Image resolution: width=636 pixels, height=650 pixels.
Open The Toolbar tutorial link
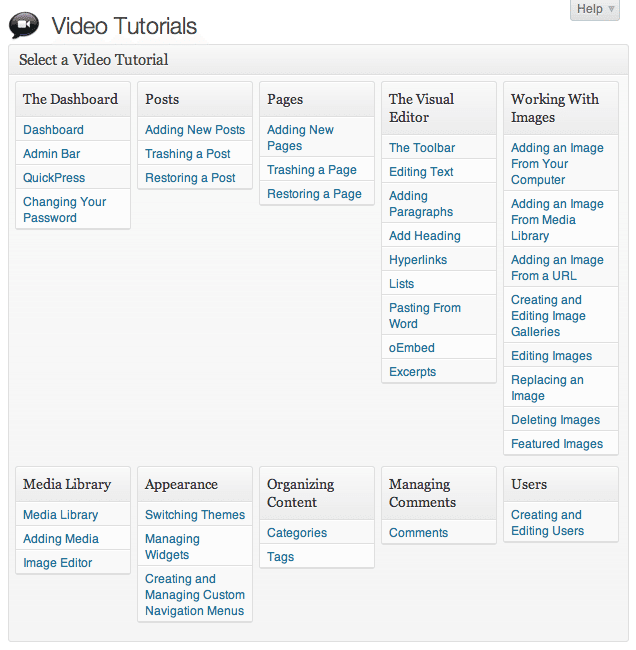click(x=421, y=148)
